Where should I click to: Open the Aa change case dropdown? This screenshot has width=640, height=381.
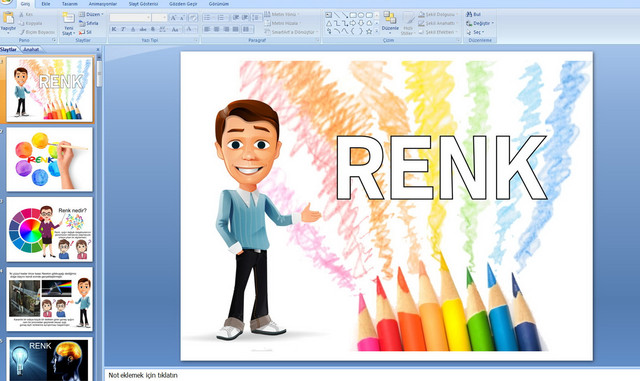[x=176, y=29]
